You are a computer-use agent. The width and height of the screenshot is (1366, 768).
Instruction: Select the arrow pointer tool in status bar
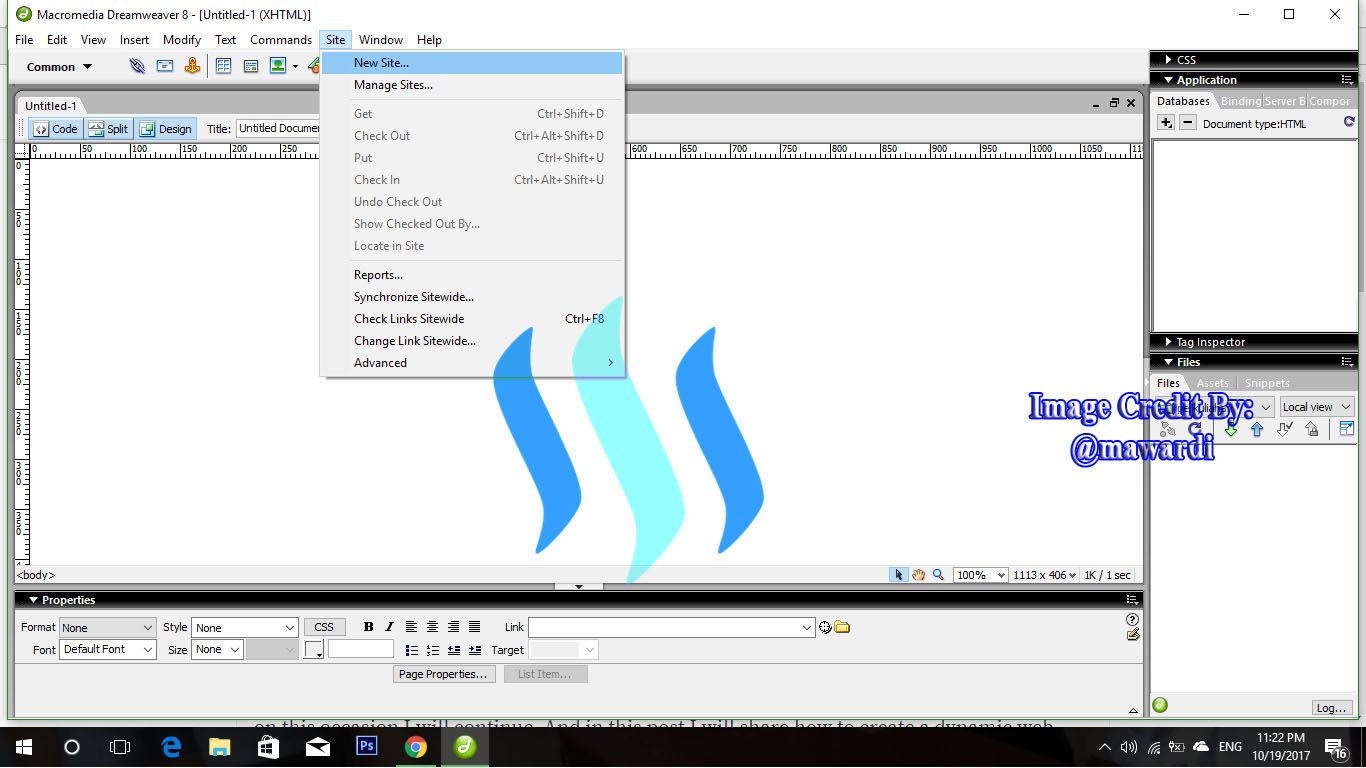coord(899,575)
